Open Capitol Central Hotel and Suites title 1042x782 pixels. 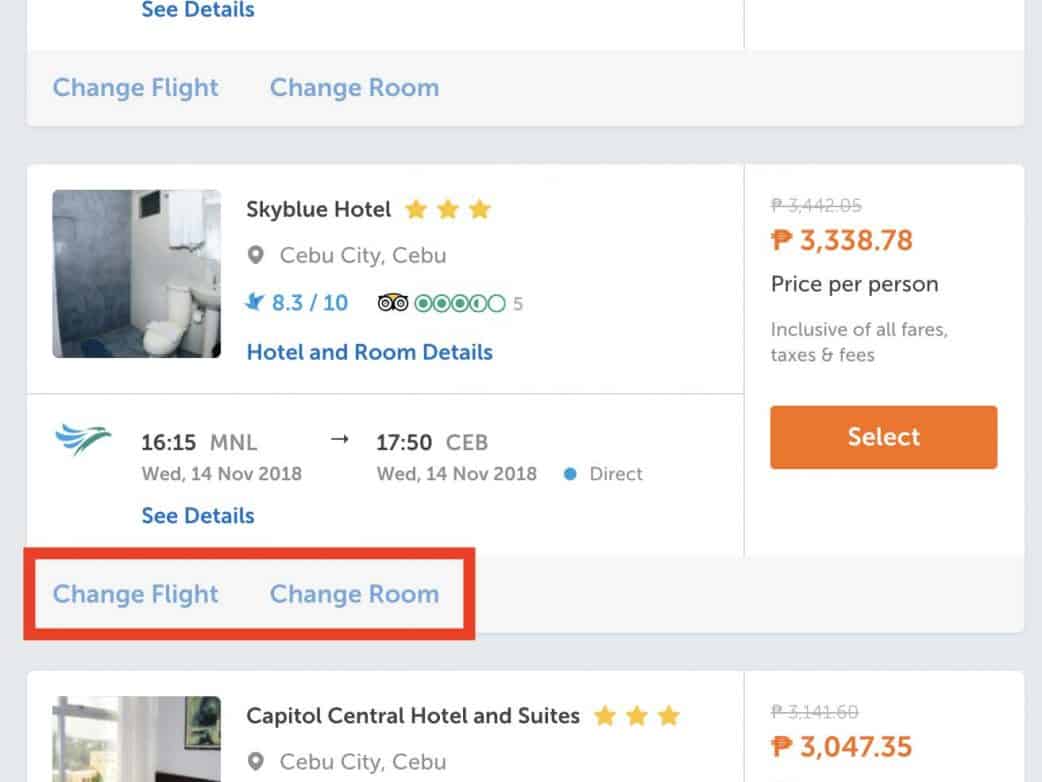(412, 716)
